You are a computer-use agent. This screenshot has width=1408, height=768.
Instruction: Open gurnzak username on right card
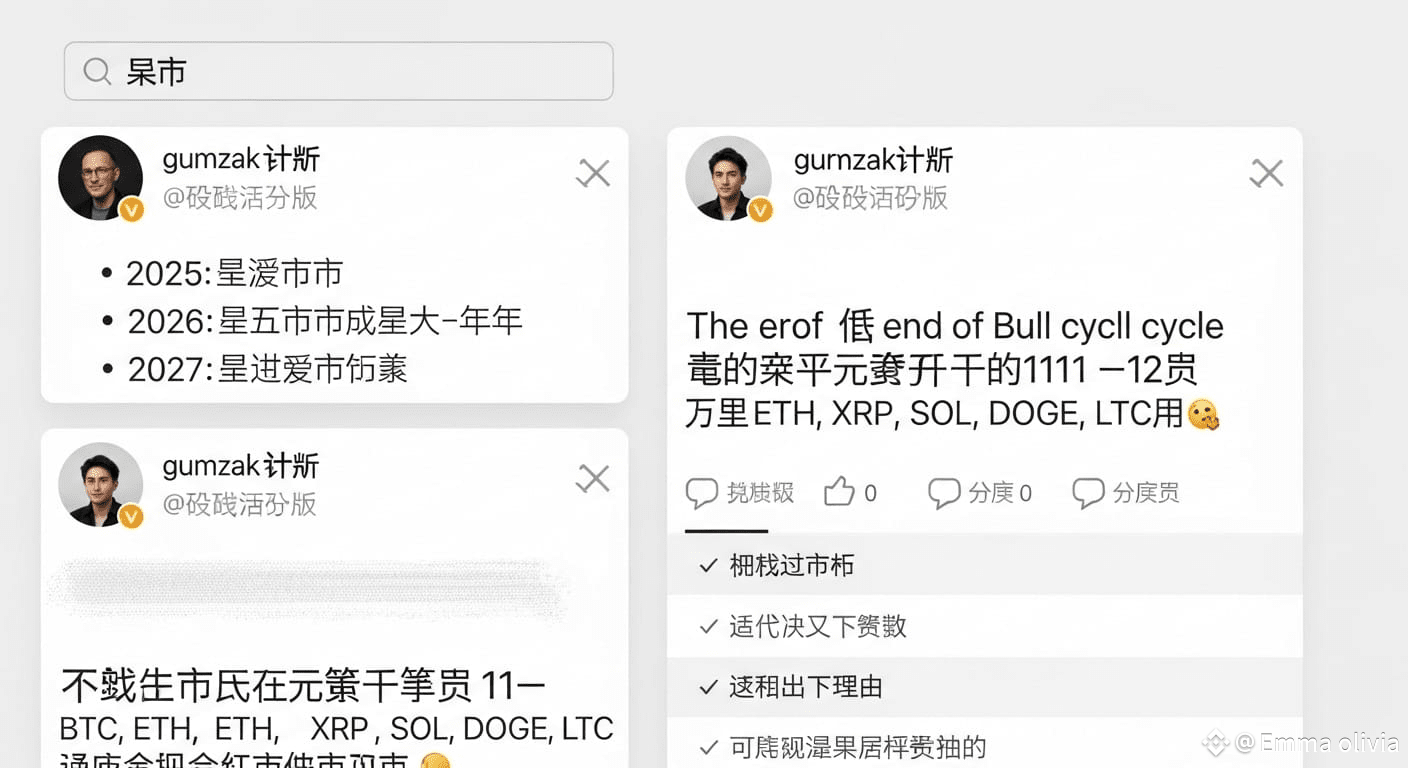tap(873, 159)
